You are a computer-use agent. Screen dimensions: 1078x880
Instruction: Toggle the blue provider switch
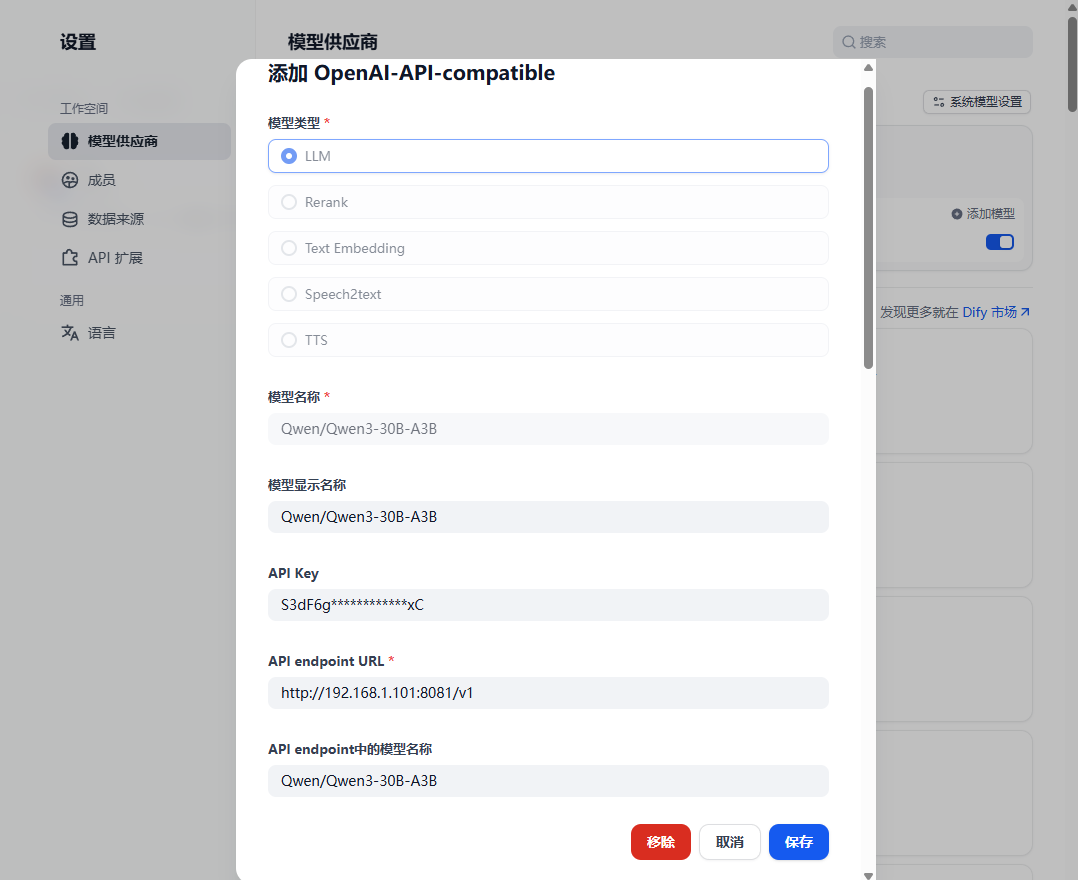click(1000, 242)
